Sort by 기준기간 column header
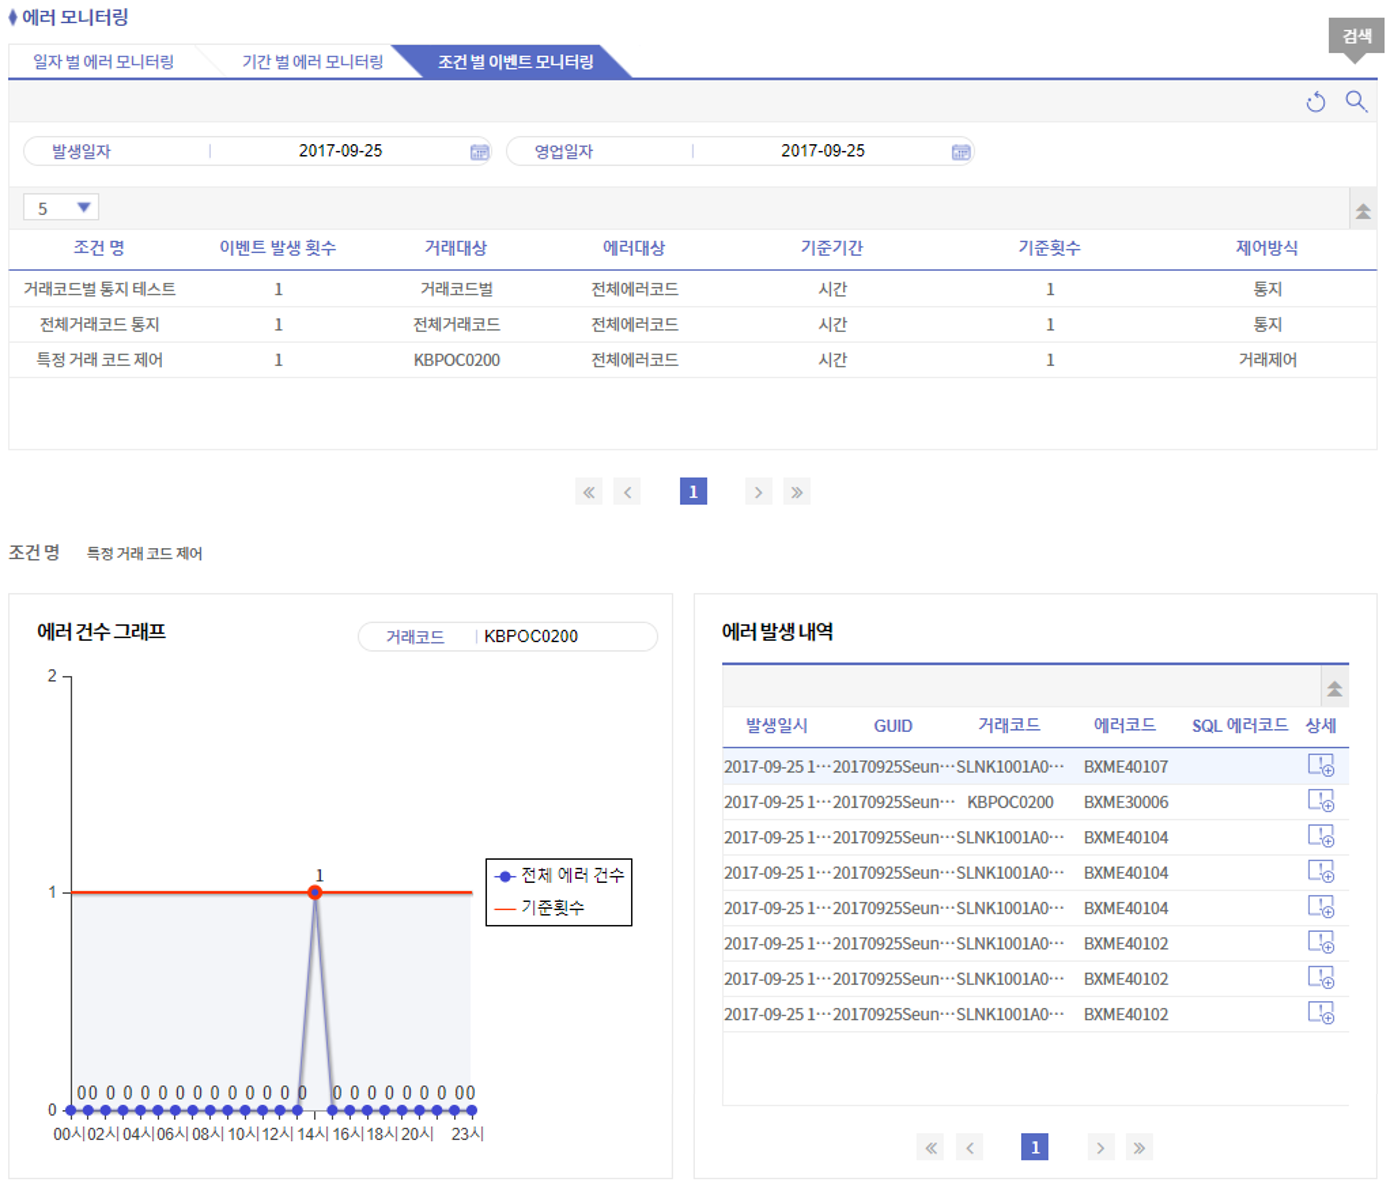1390x1190 pixels. [x=832, y=248]
